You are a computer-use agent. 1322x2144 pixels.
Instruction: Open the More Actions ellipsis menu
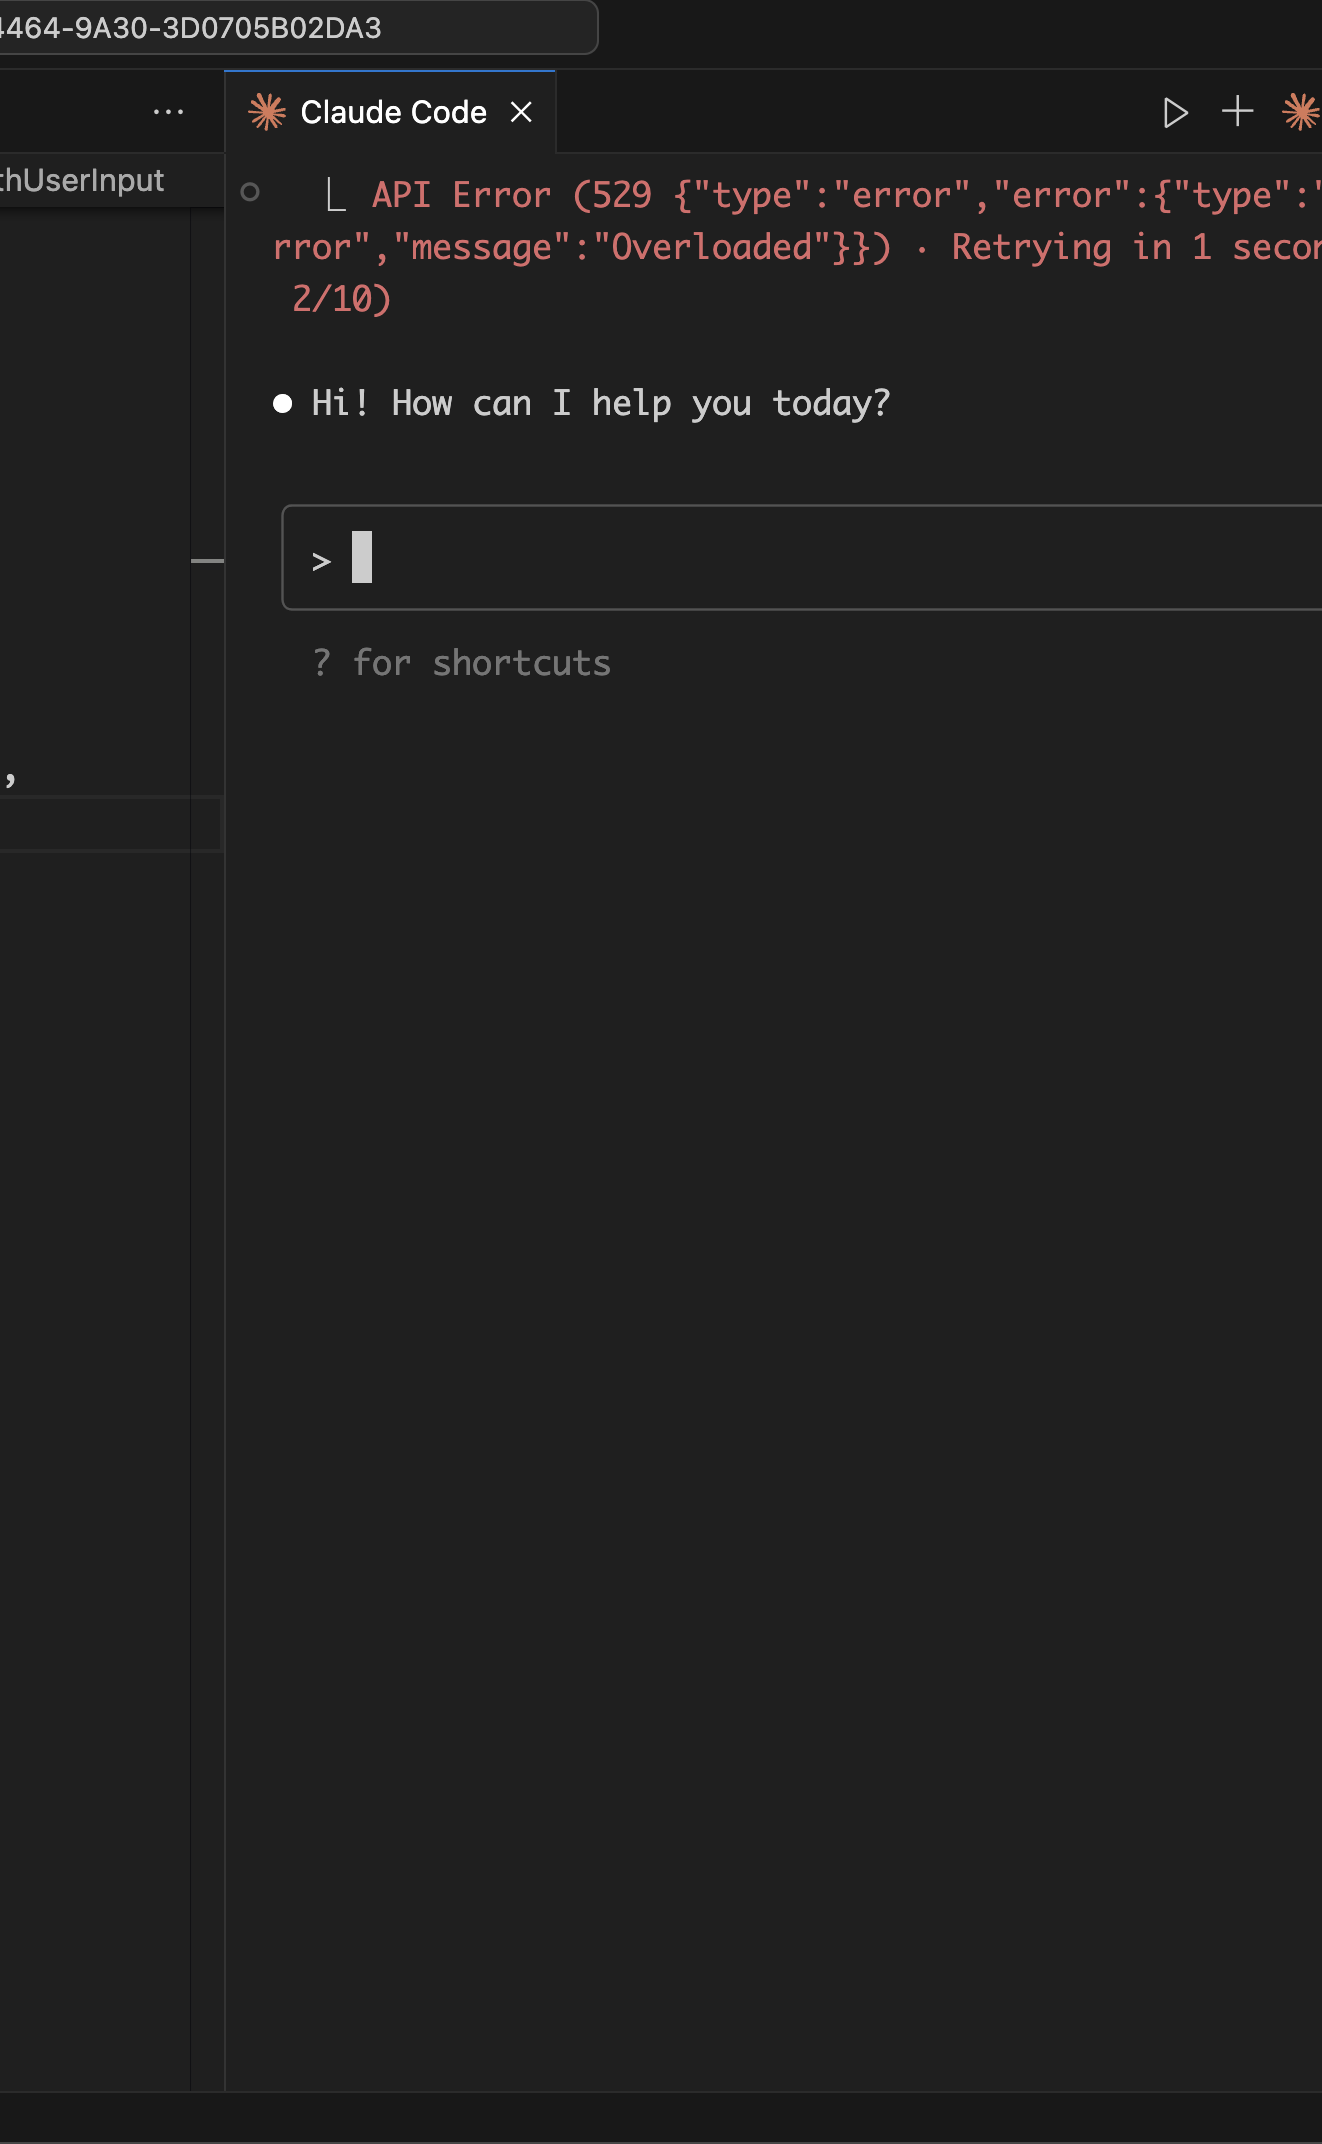pyautogui.click(x=168, y=112)
